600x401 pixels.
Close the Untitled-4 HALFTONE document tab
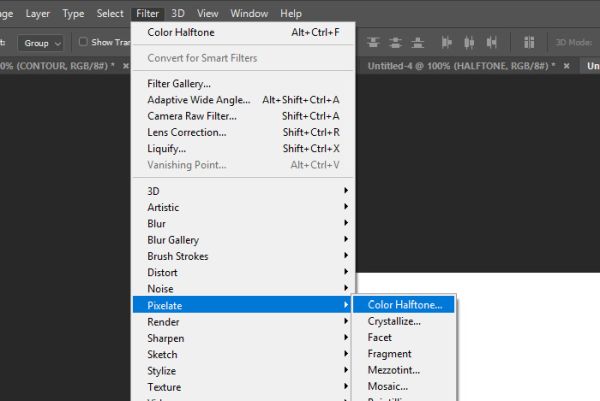567,66
